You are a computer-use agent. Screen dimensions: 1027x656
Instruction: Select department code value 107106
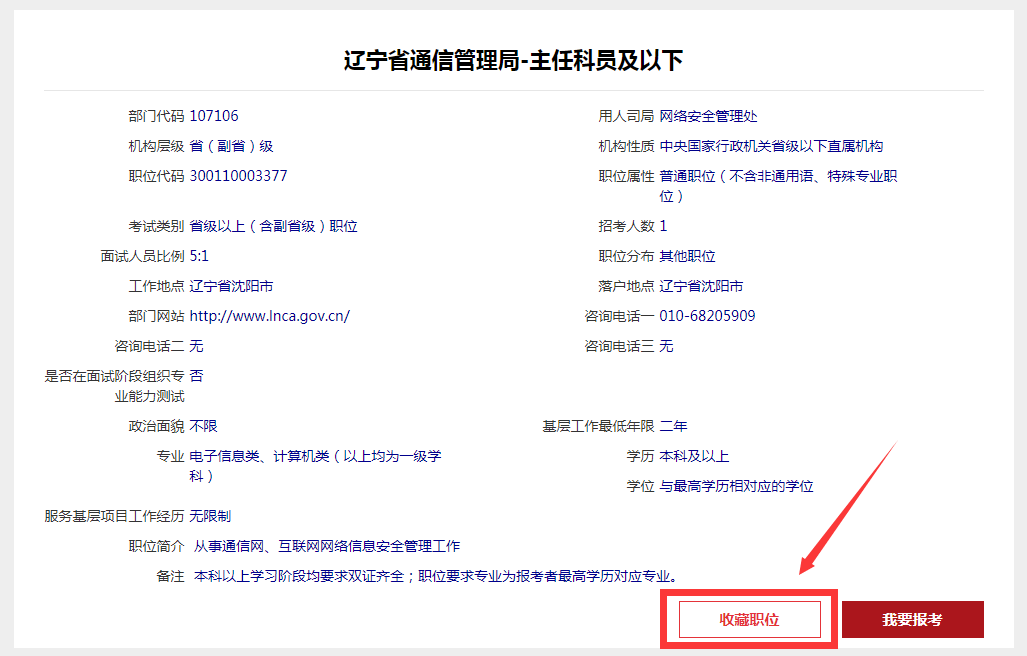pos(214,116)
